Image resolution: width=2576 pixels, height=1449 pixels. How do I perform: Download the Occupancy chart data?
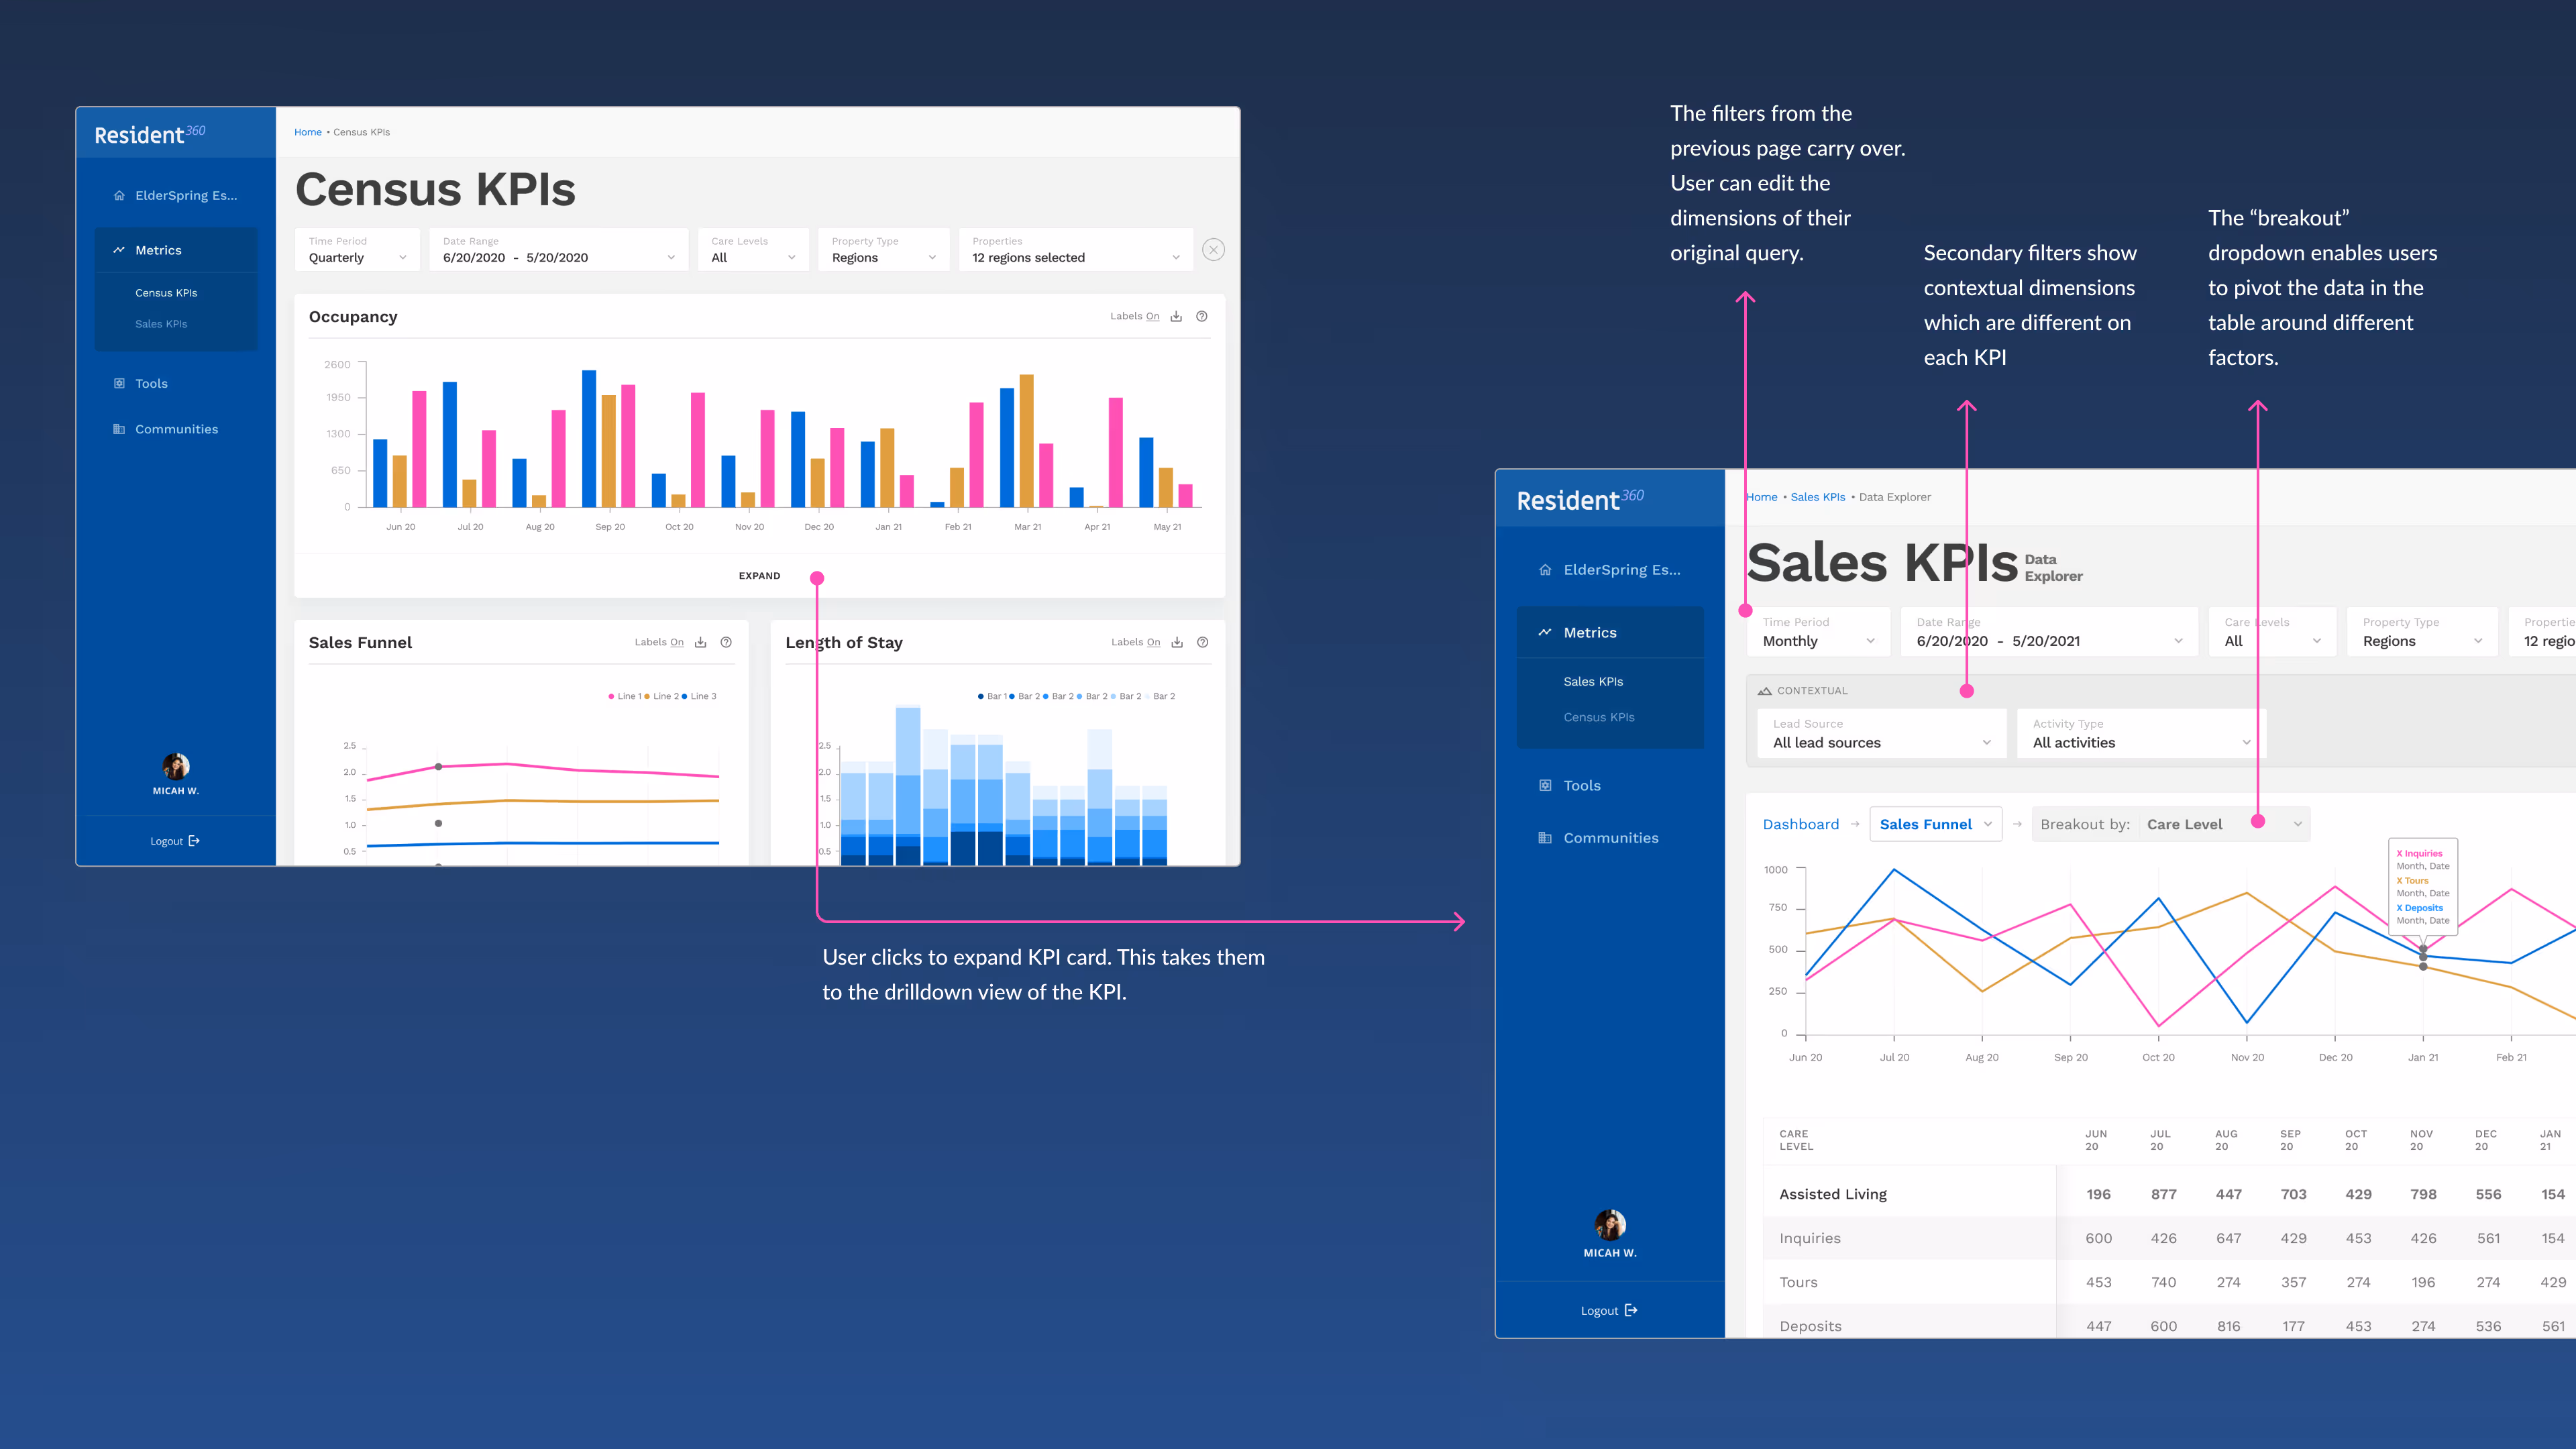[1176, 316]
